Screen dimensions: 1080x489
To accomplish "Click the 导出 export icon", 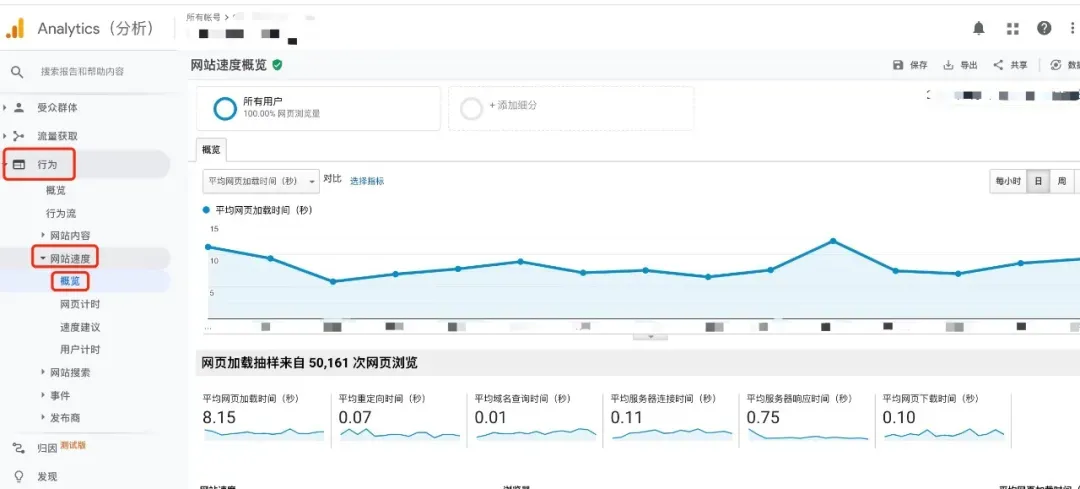I will coord(948,65).
